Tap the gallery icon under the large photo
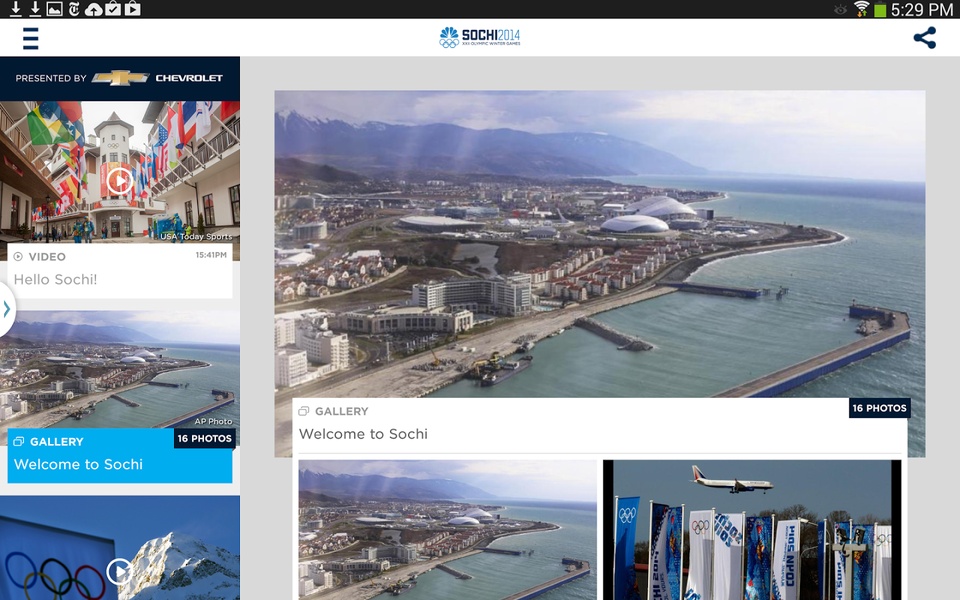This screenshot has height=600, width=960. click(x=304, y=411)
